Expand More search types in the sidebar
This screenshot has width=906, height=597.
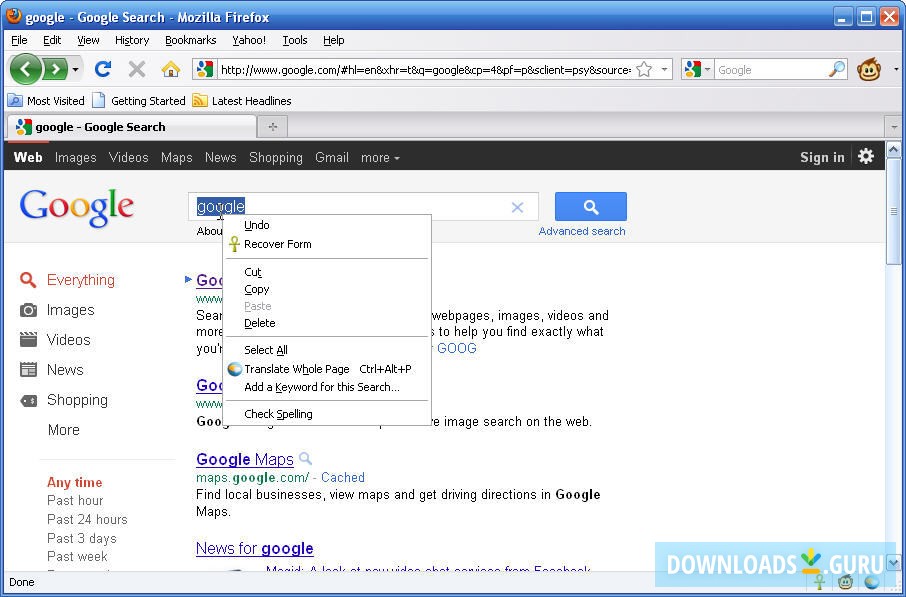tap(64, 430)
